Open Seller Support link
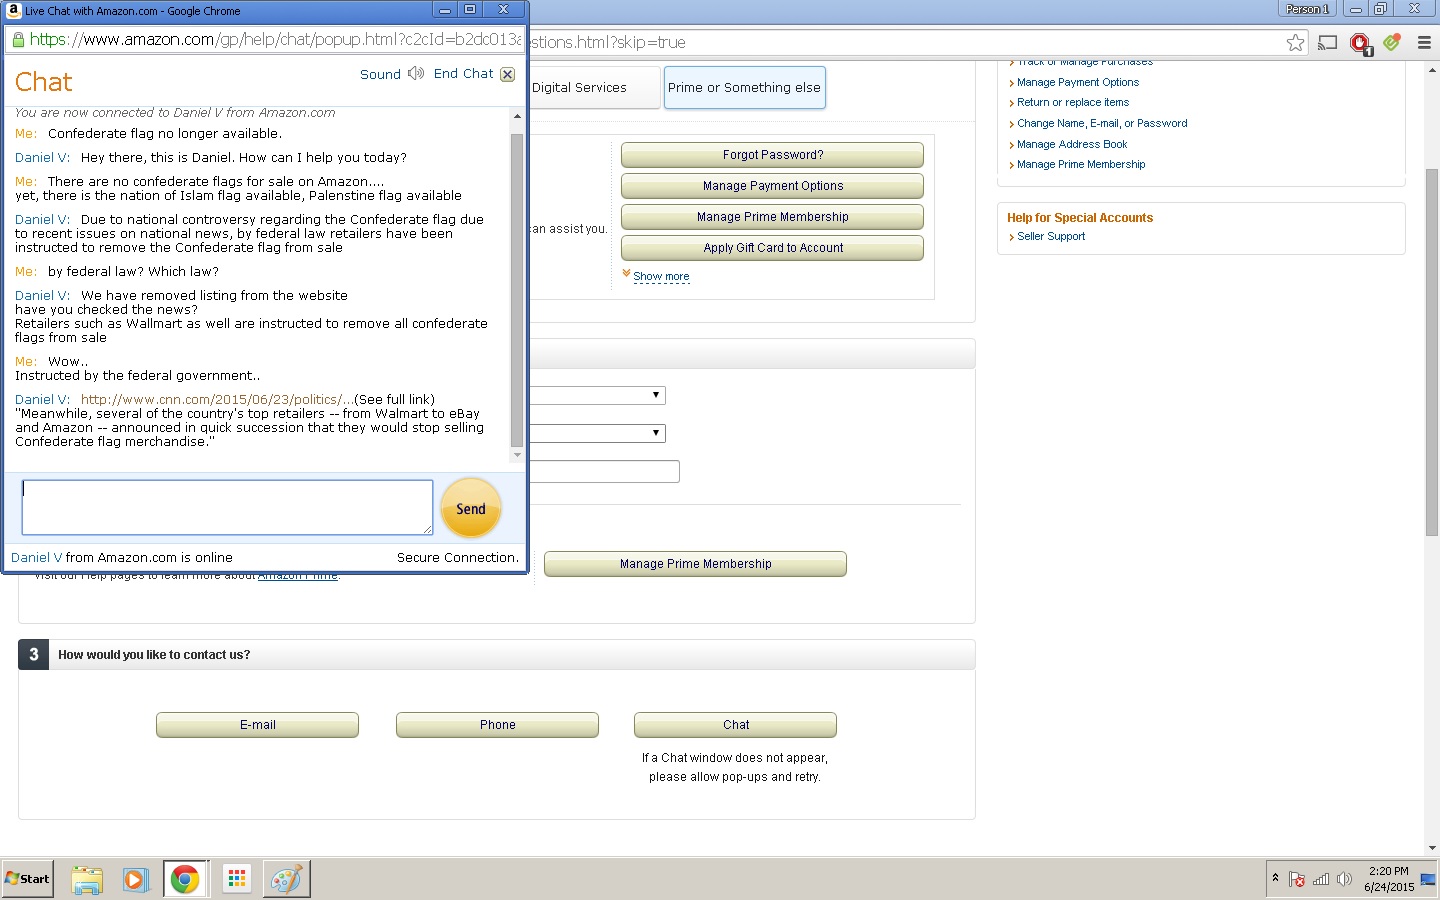1440x900 pixels. coord(1051,237)
